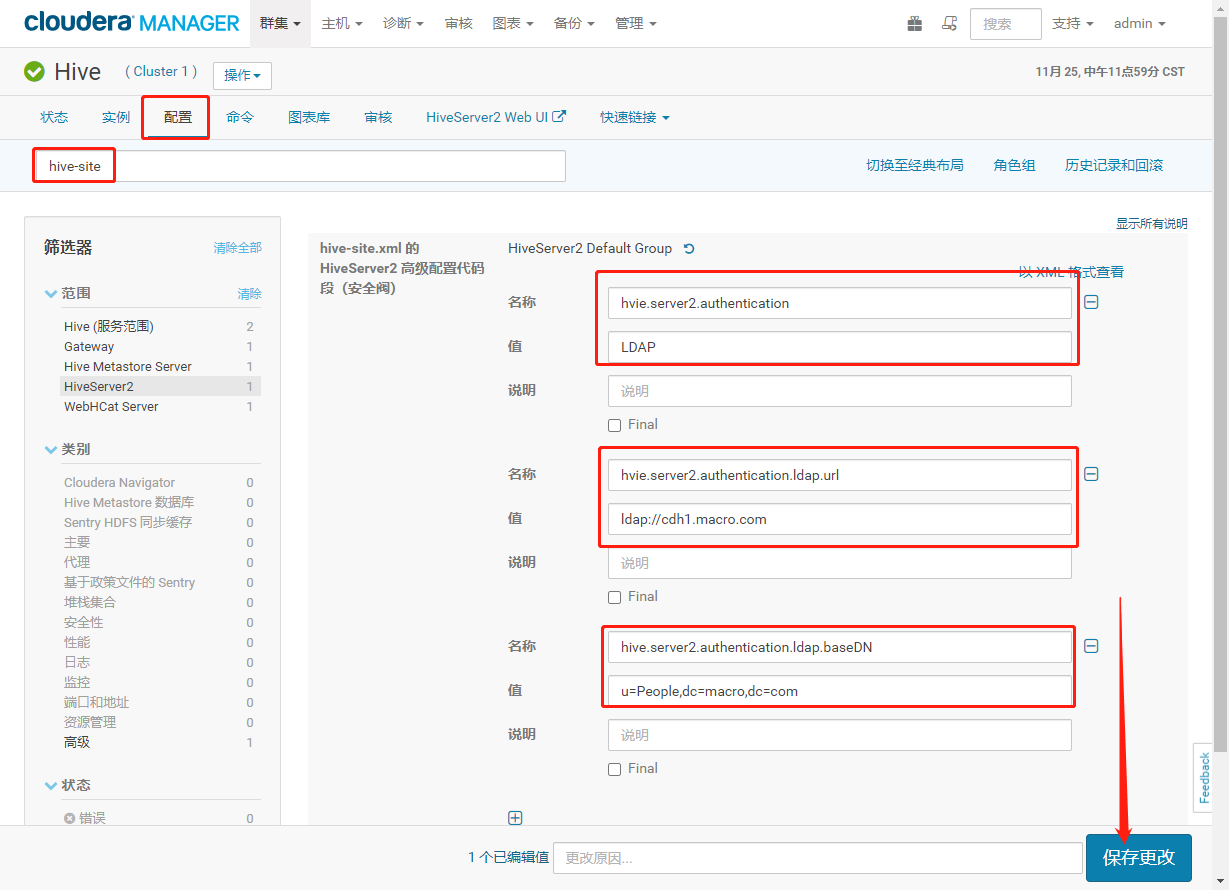
Task: Click the name field with ldap.baseDN
Action: click(x=839, y=647)
